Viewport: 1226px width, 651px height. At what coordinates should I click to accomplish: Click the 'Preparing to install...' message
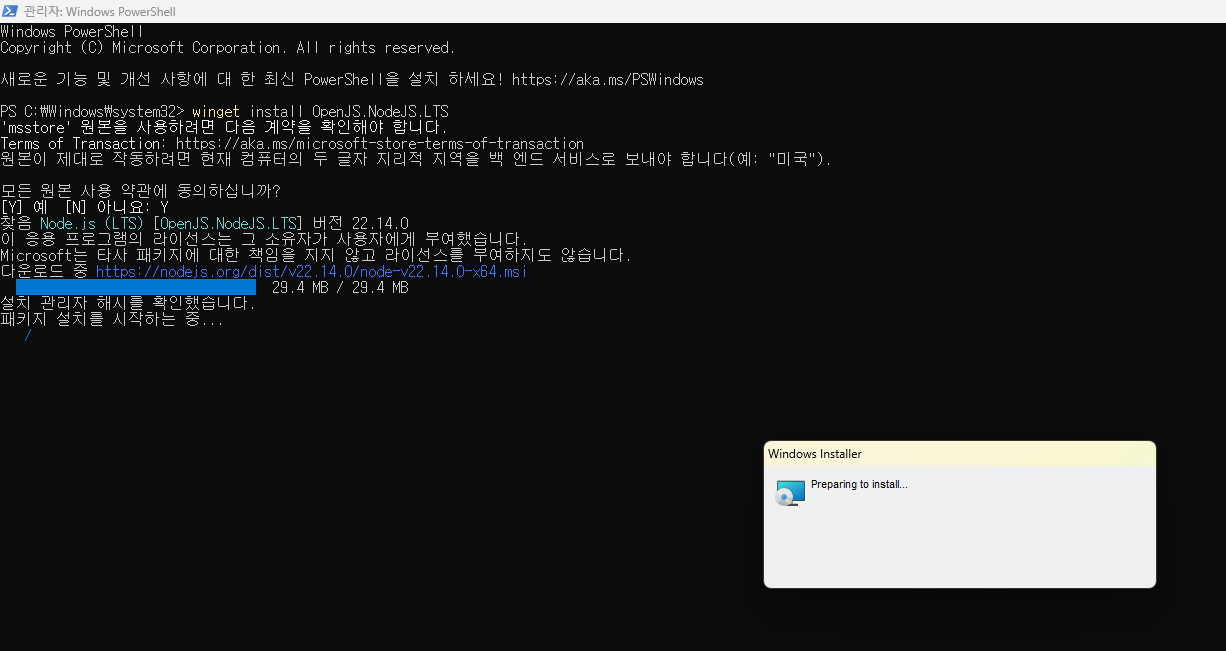tap(859, 484)
